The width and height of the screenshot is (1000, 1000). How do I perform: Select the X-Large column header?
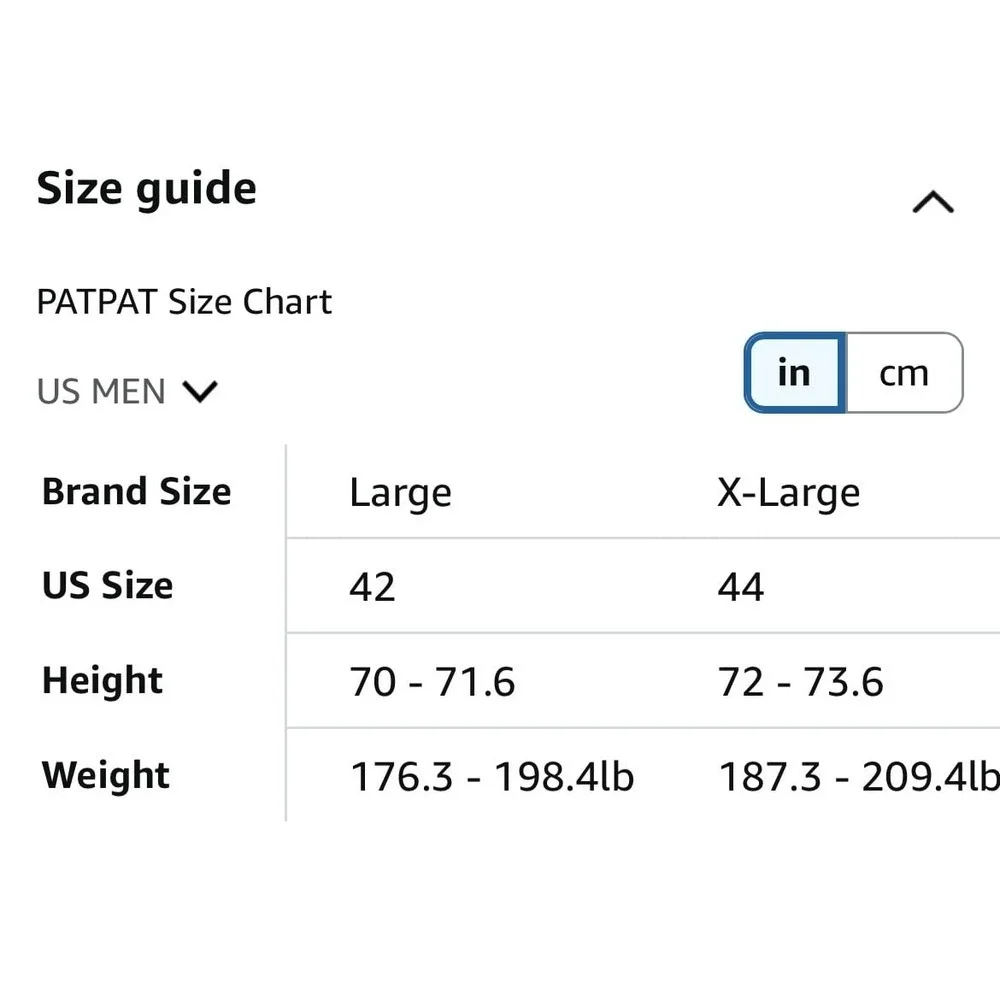click(789, 493)
